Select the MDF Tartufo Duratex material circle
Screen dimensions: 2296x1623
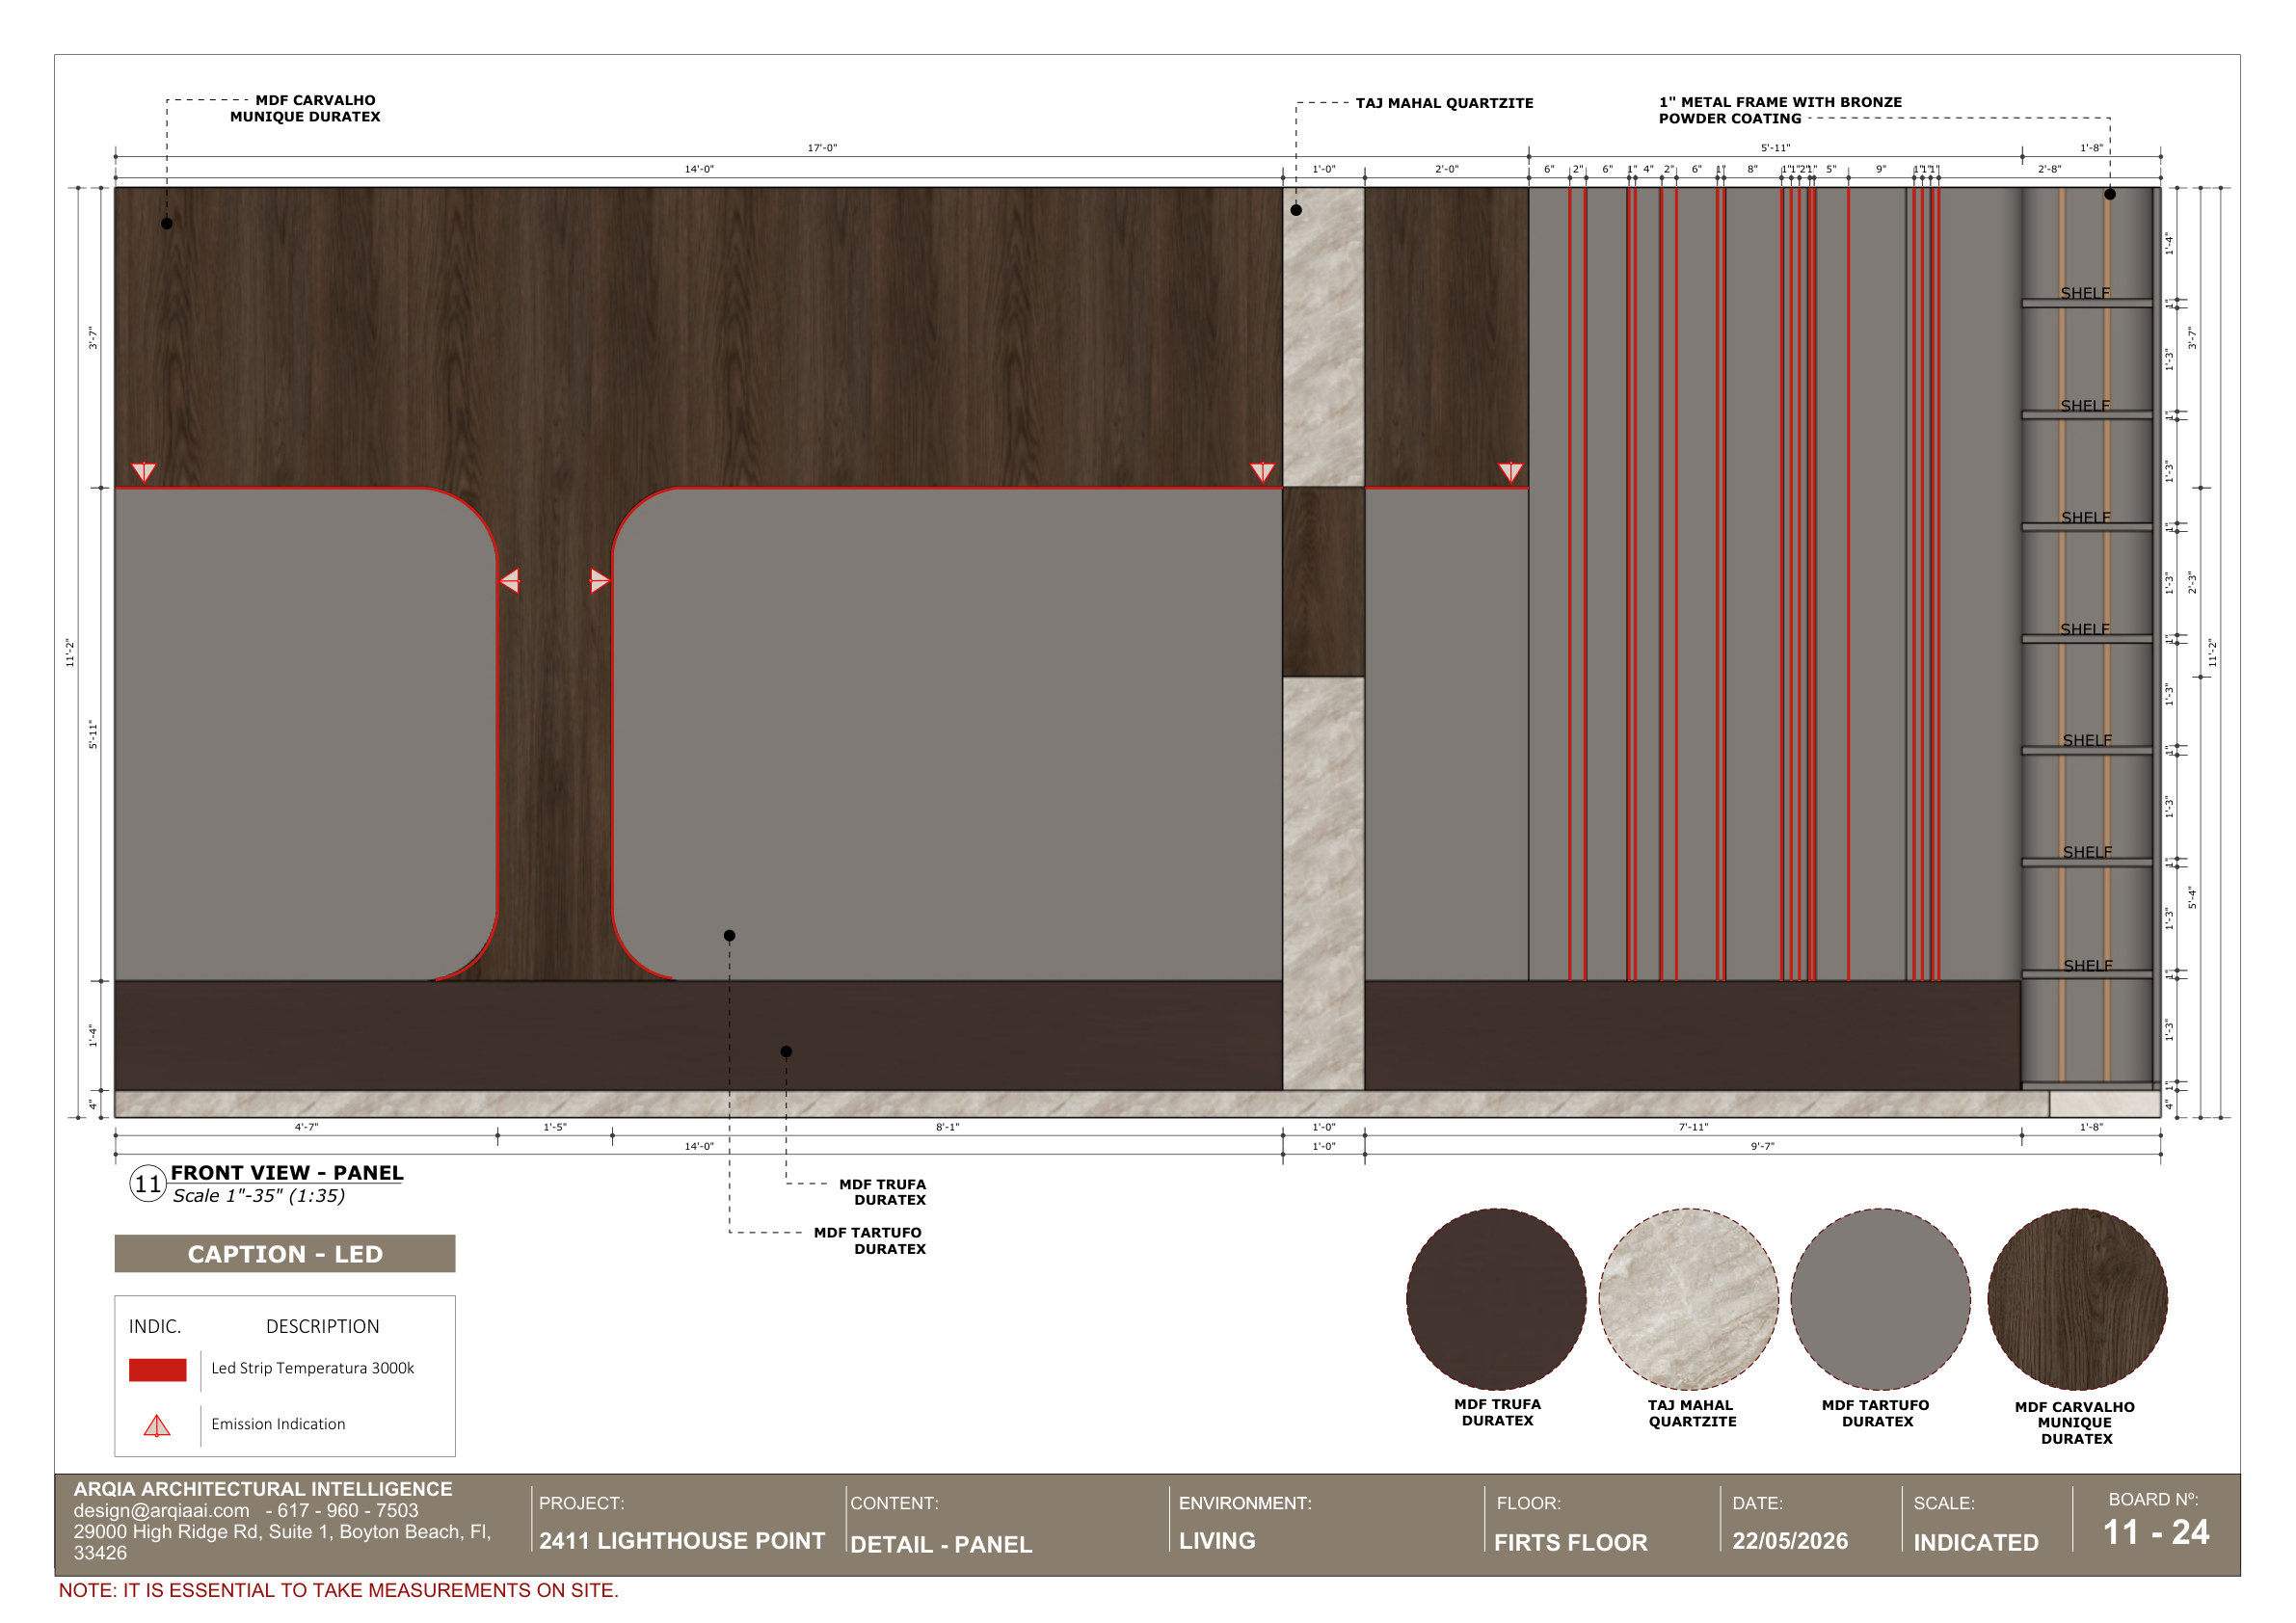coord(1881,1299)
